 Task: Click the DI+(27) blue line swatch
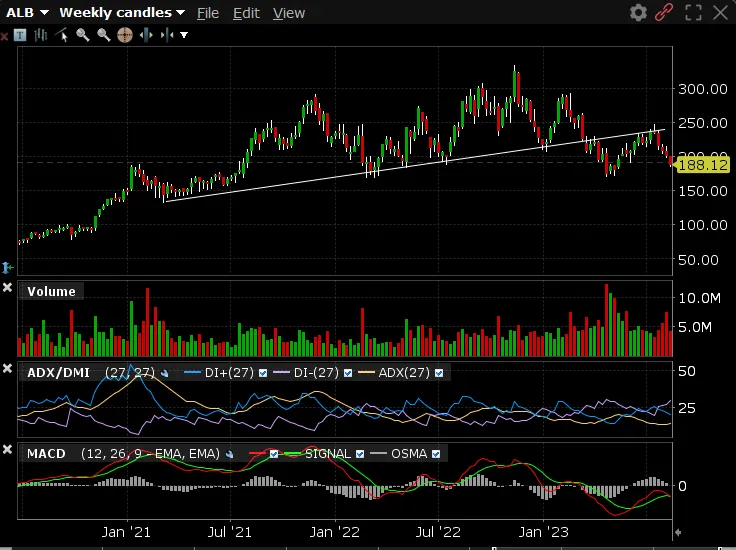tap(193, 373)
